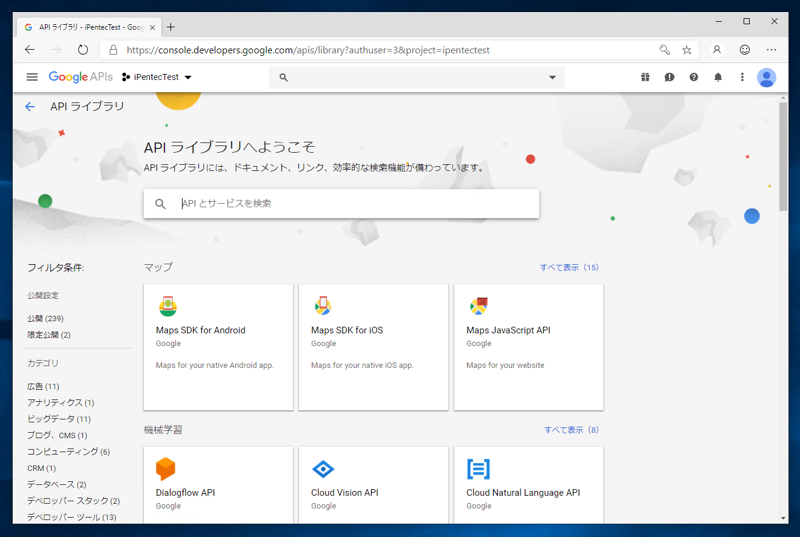The width and height of the screenshot is (800, 537).
Task: Filter category 広告 (11)
Action: point(43,387)
